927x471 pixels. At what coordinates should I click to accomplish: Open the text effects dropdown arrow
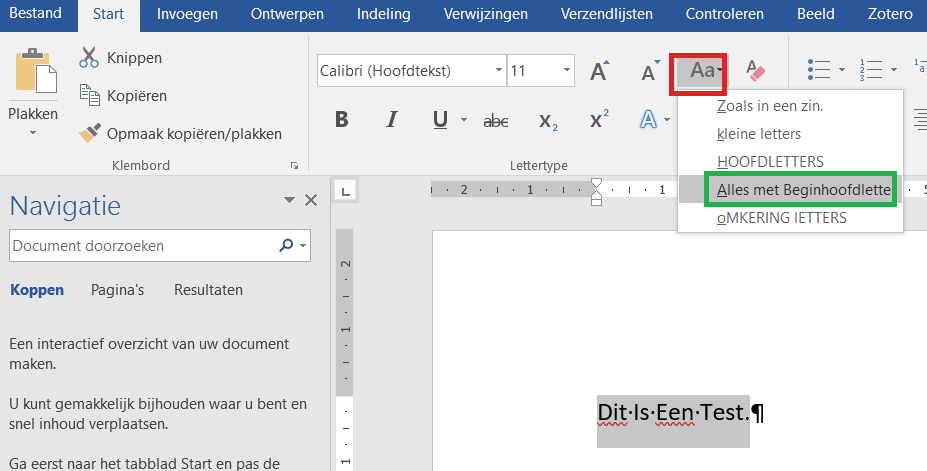(667, 120)
